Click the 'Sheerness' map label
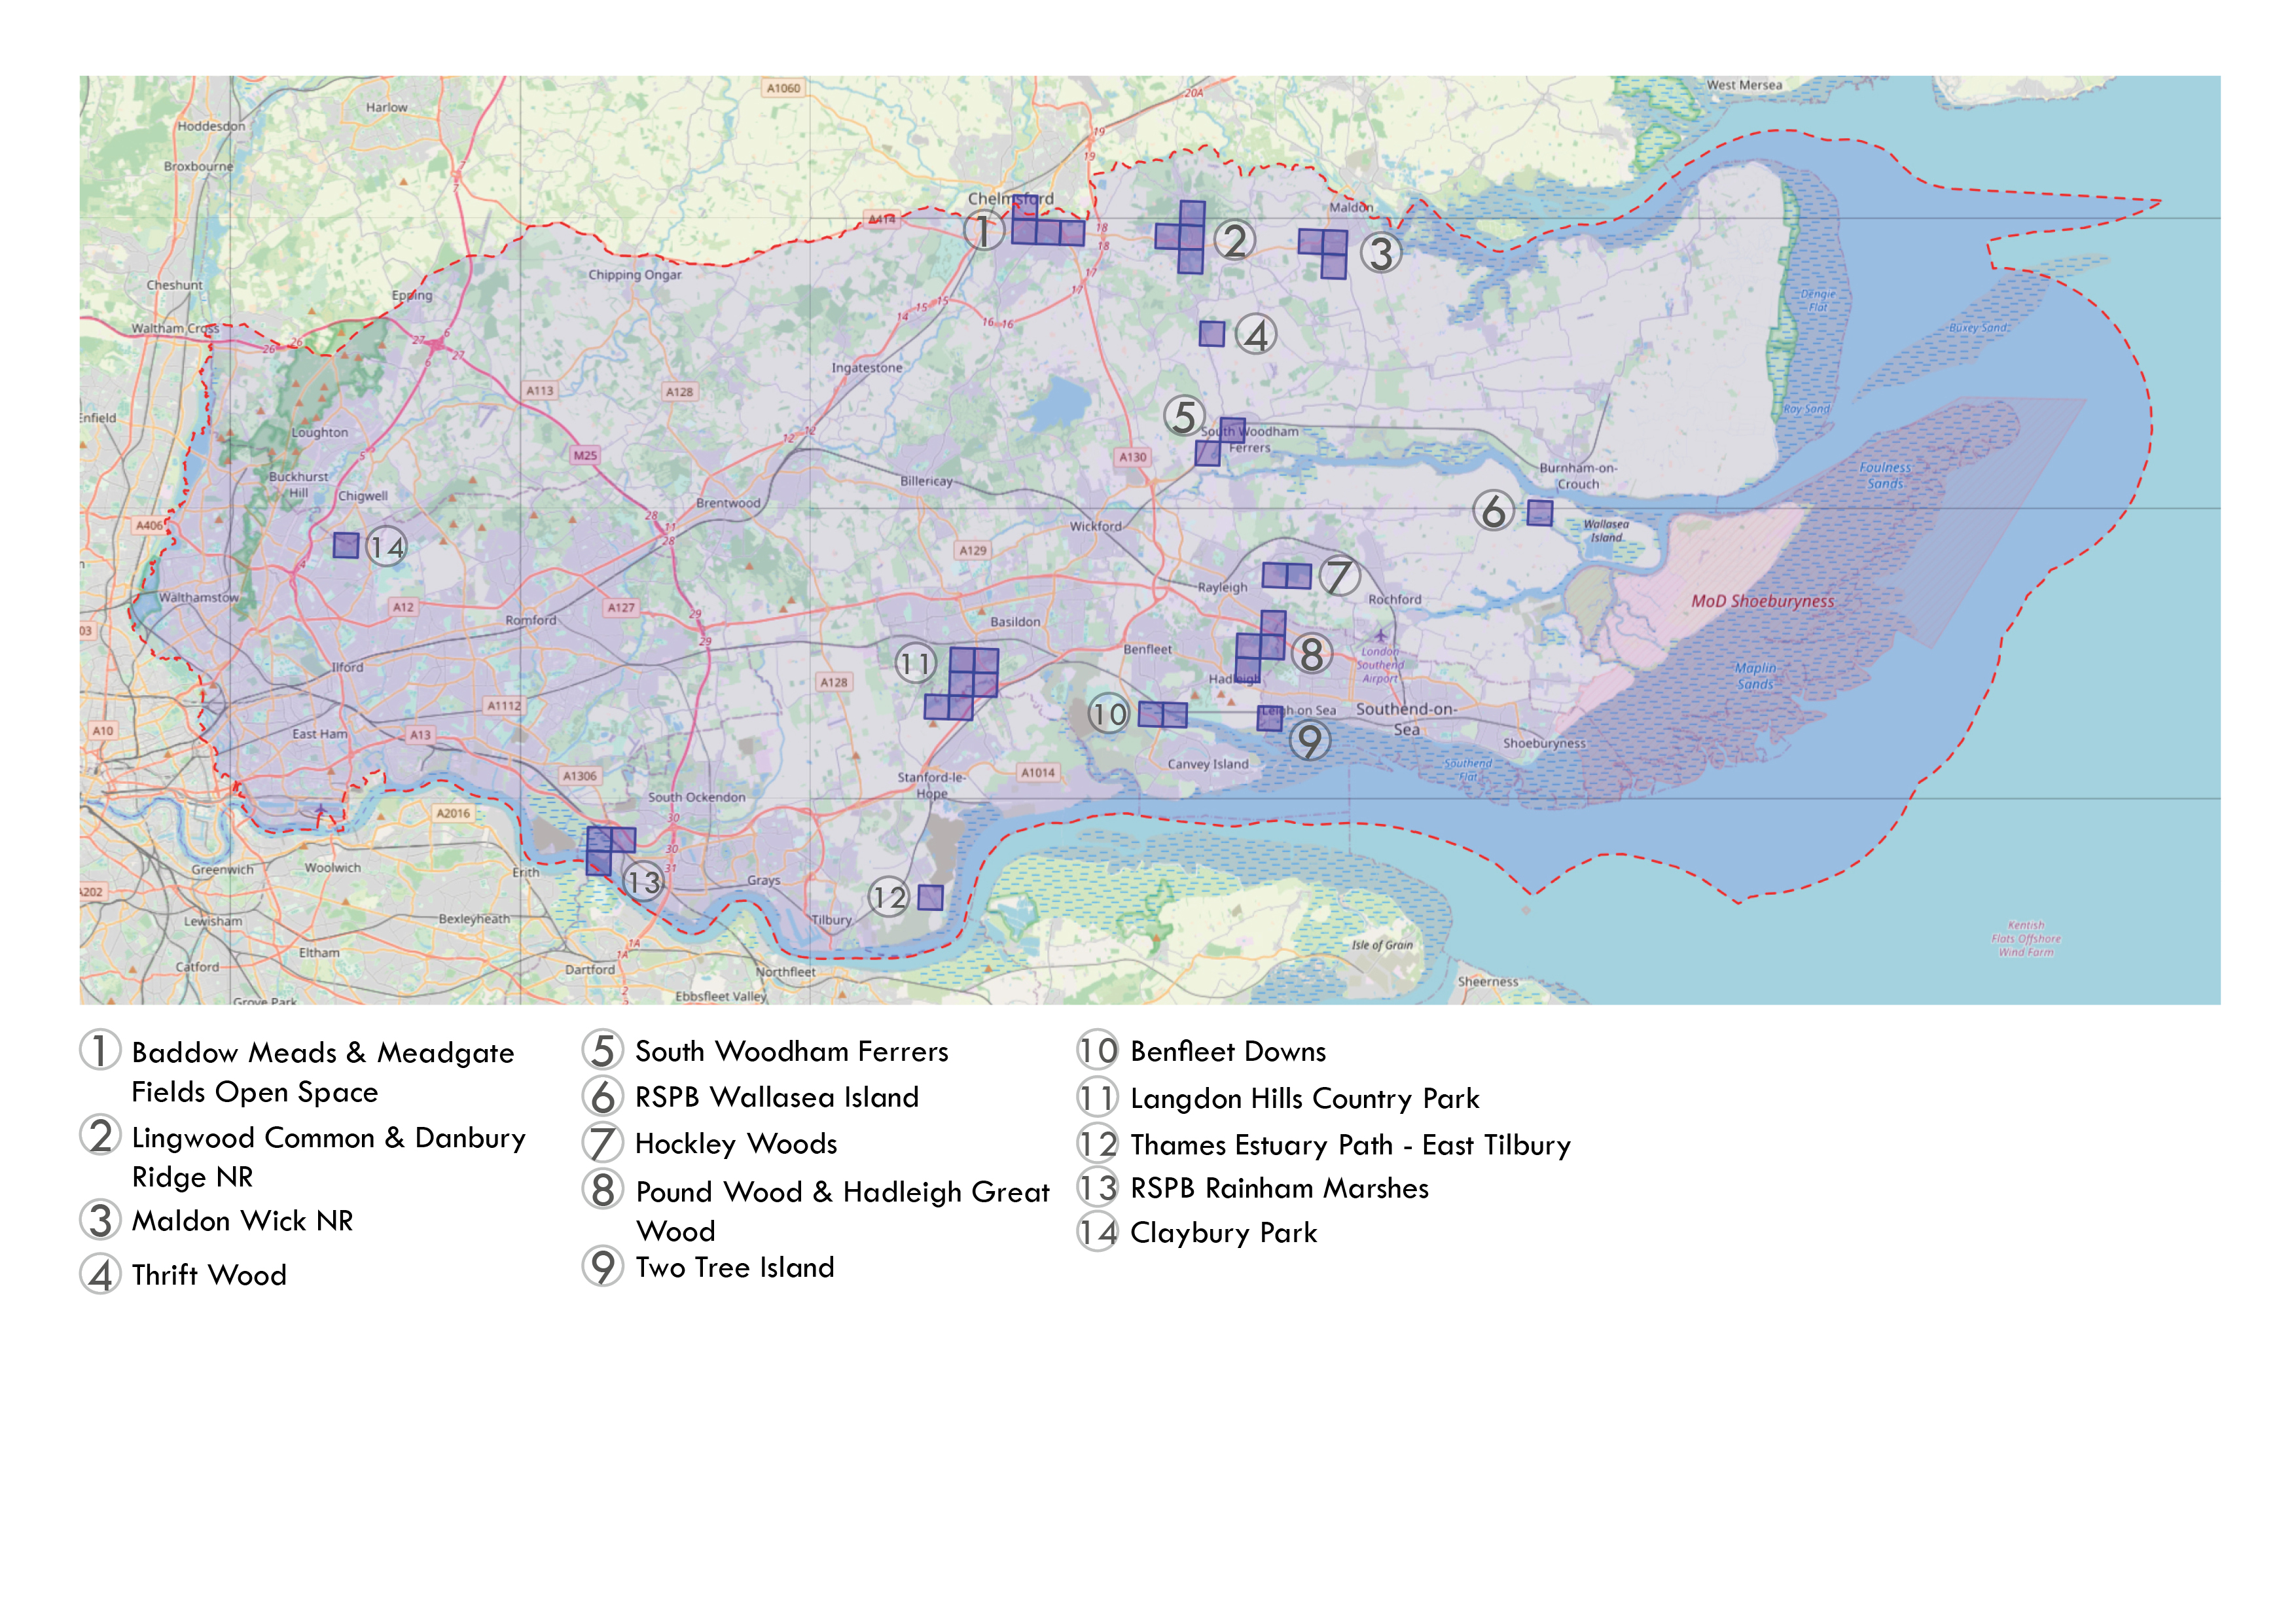 tap(1488, 981)
